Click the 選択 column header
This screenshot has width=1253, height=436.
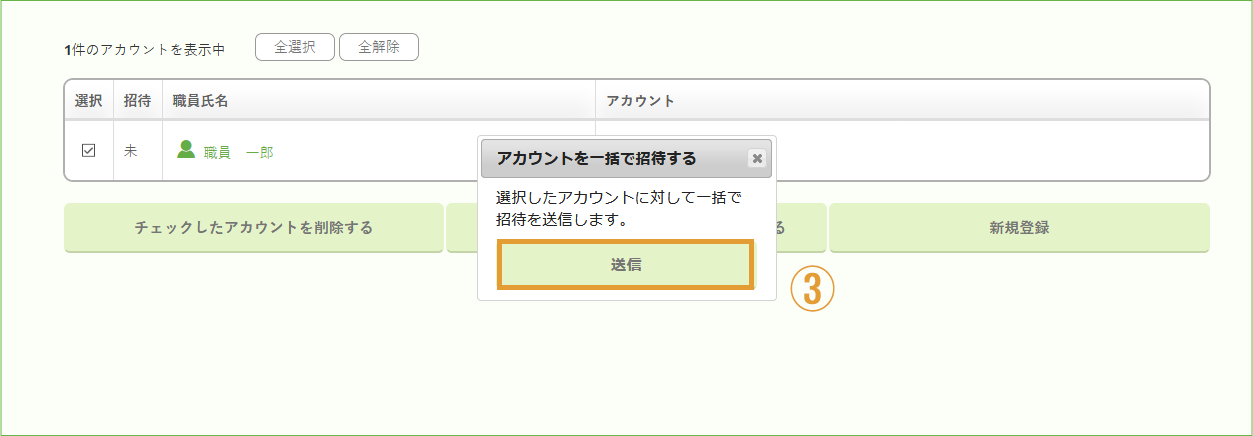tap(88, 101)
